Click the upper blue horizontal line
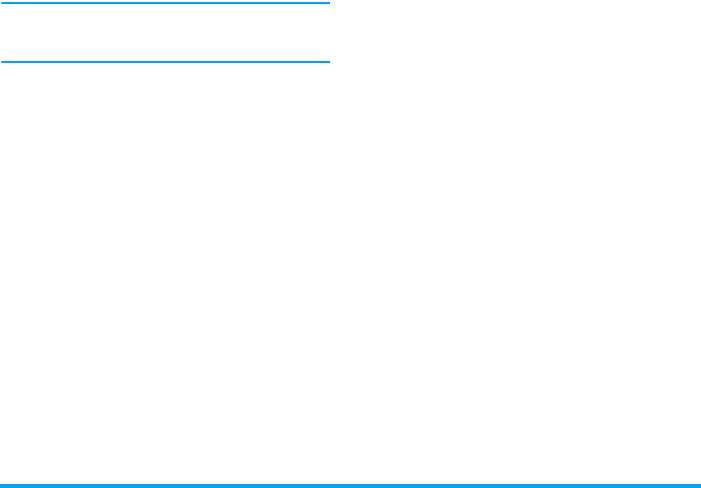Screen dimensions: 701x488 tap(165, 3)
